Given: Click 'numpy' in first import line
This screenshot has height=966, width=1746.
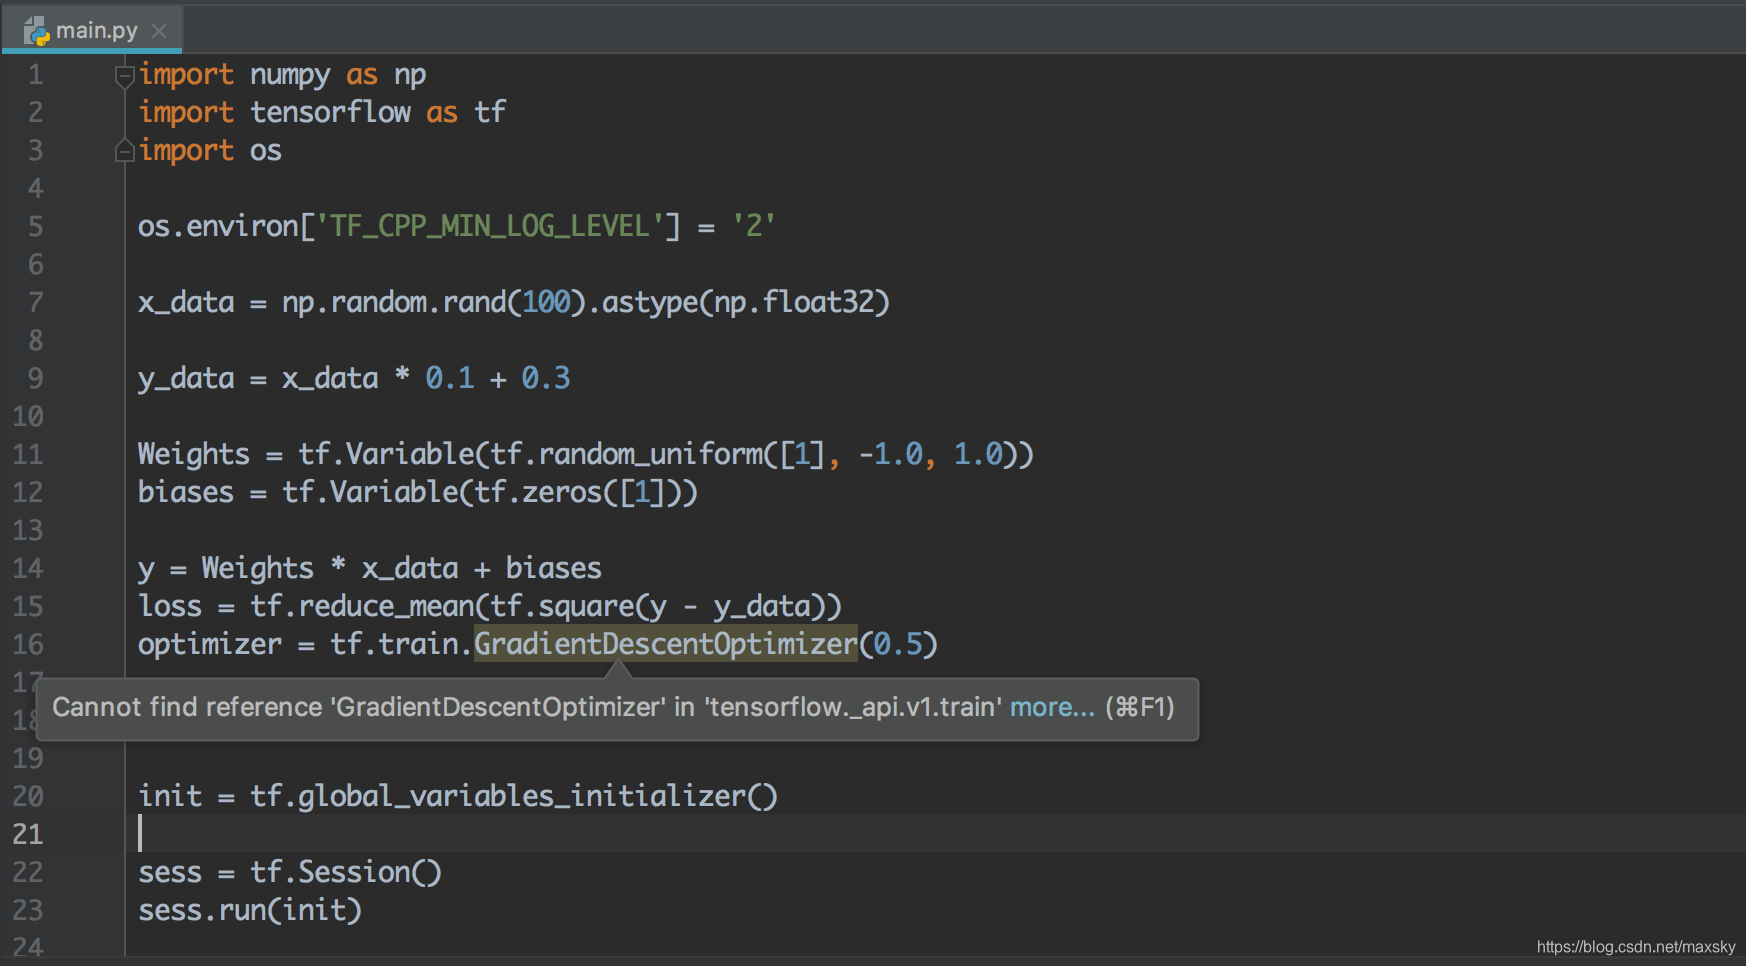Looking at the screenshot, I should tap(290, 76).
